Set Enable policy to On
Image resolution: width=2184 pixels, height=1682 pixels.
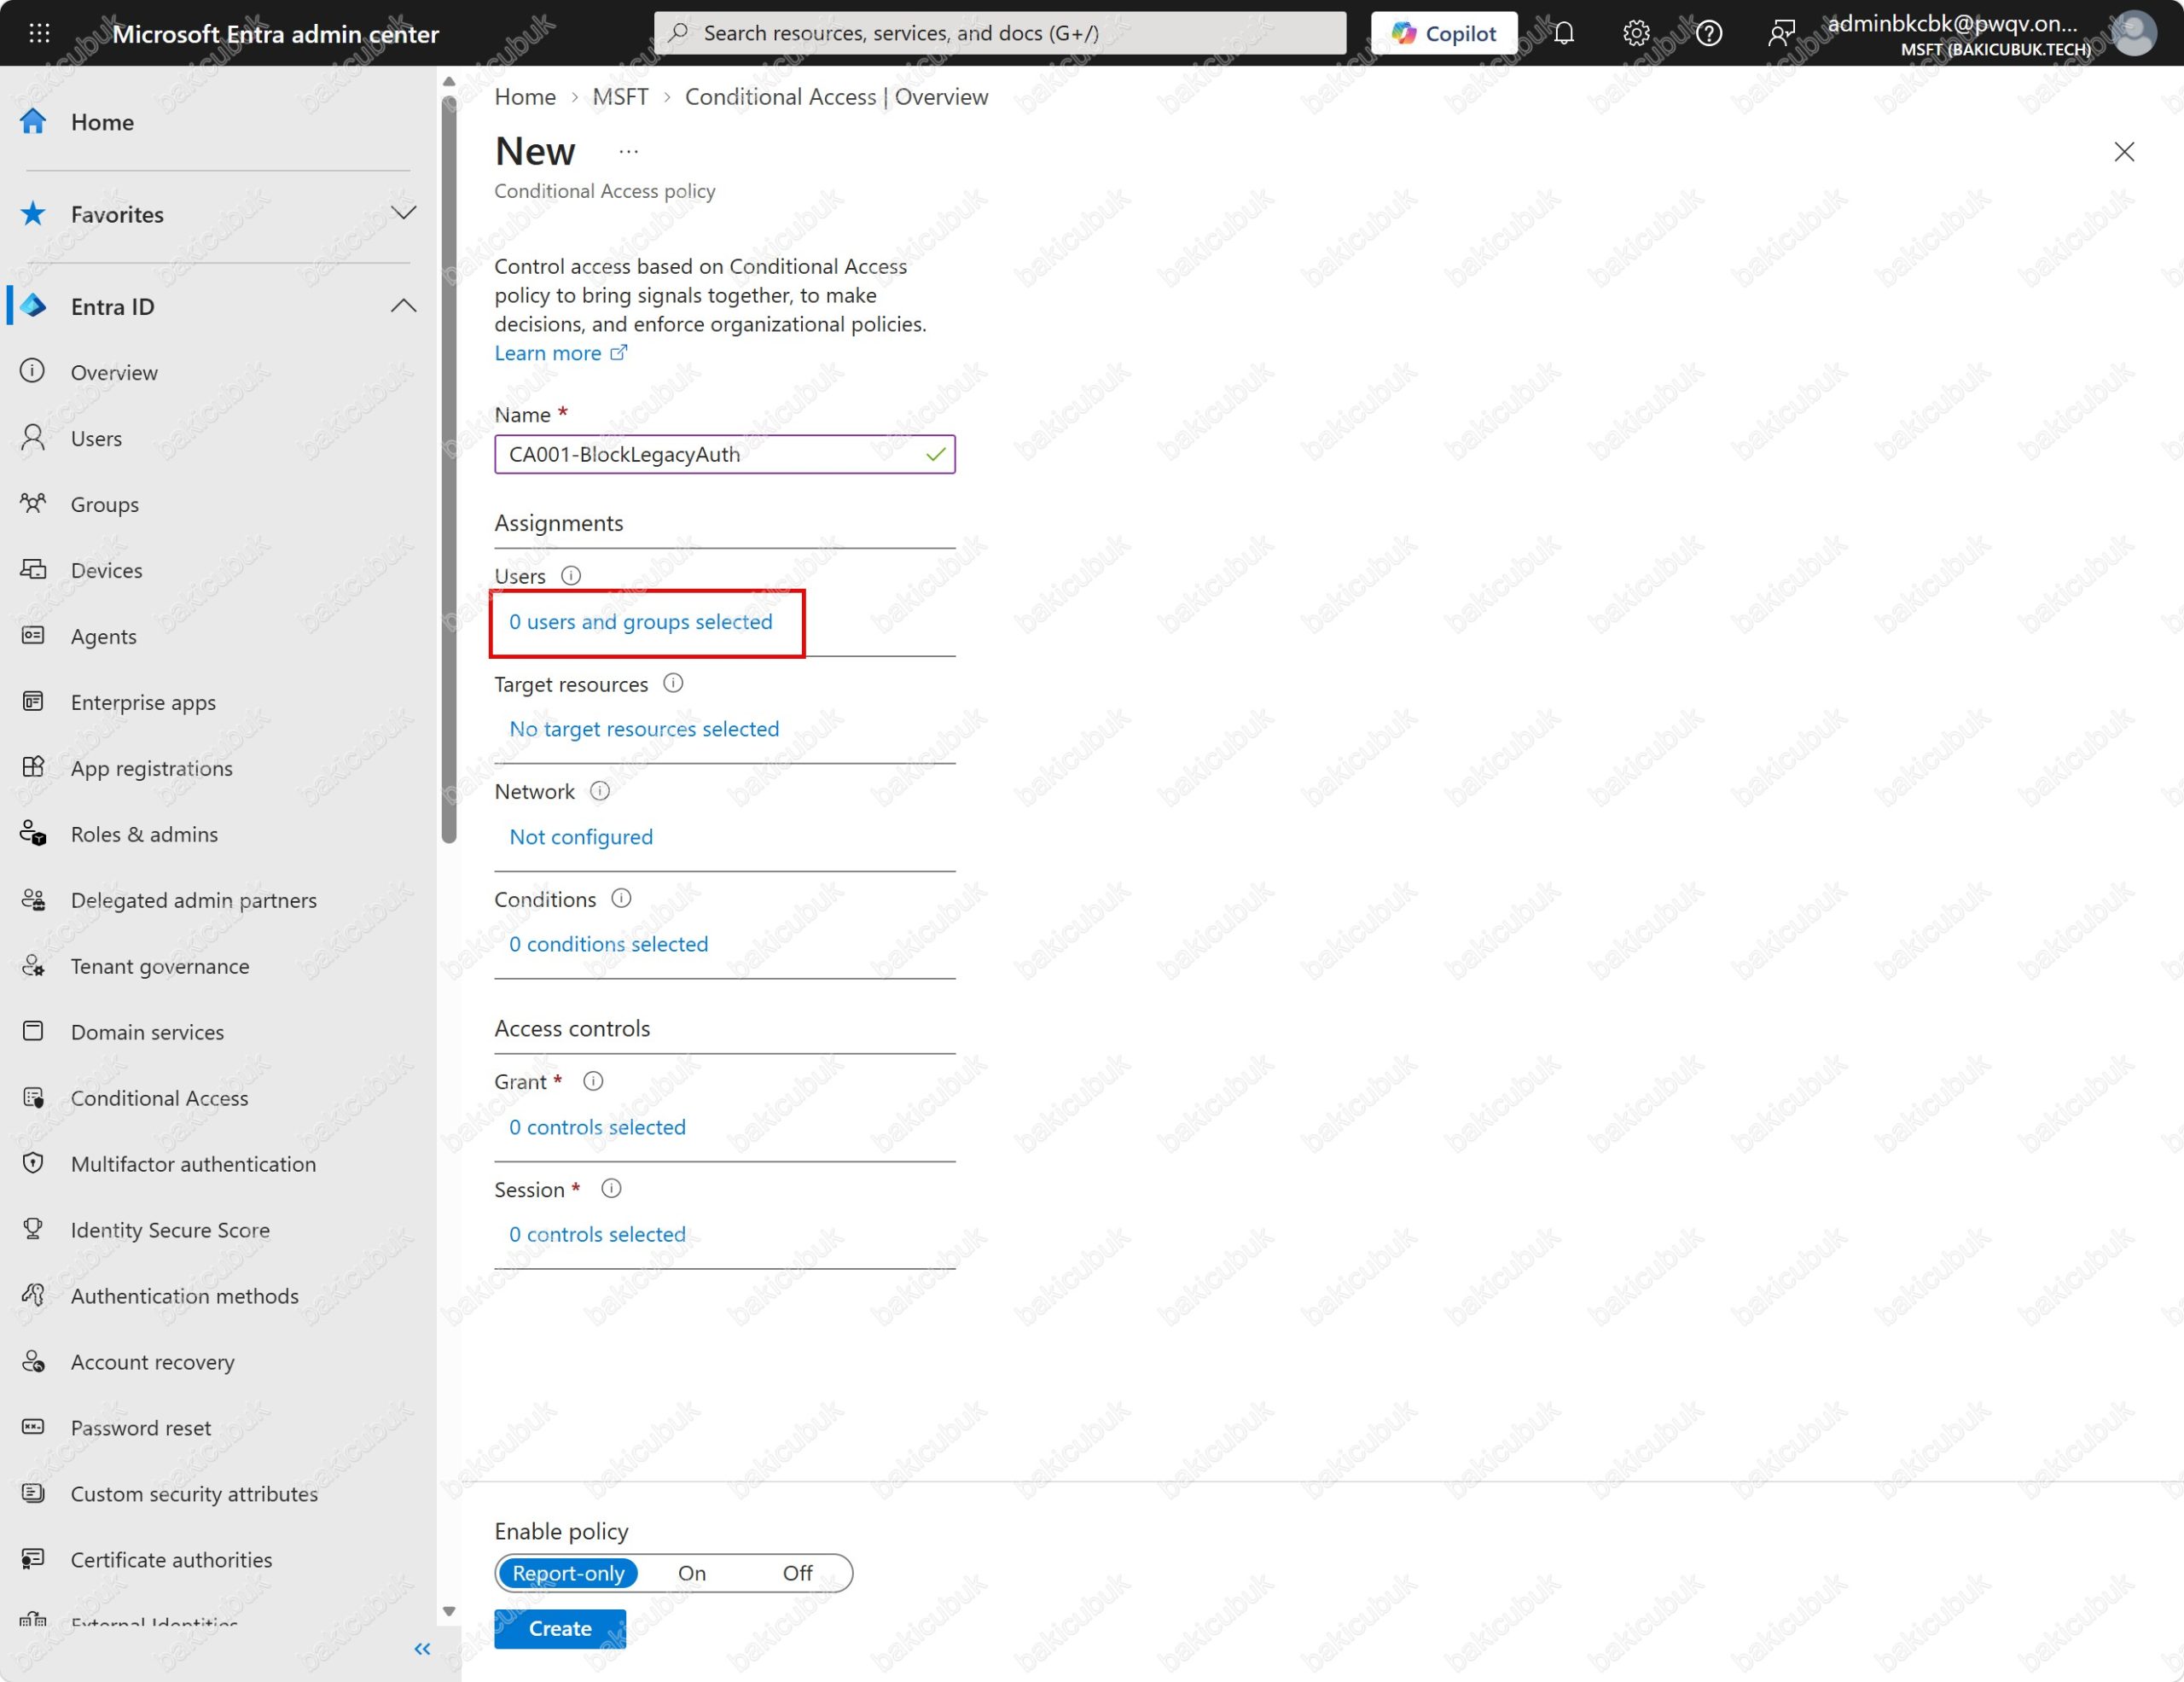(x=692, y=1572)
